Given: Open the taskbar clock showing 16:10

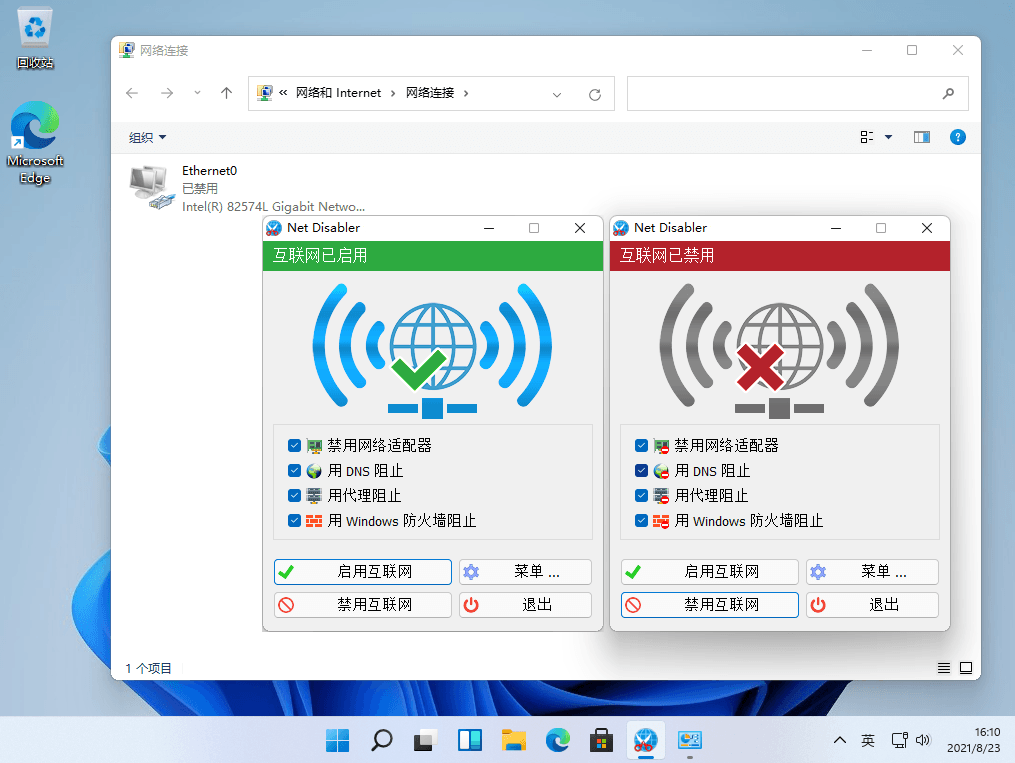Looking at the screenshot, I should pos(974,740).
